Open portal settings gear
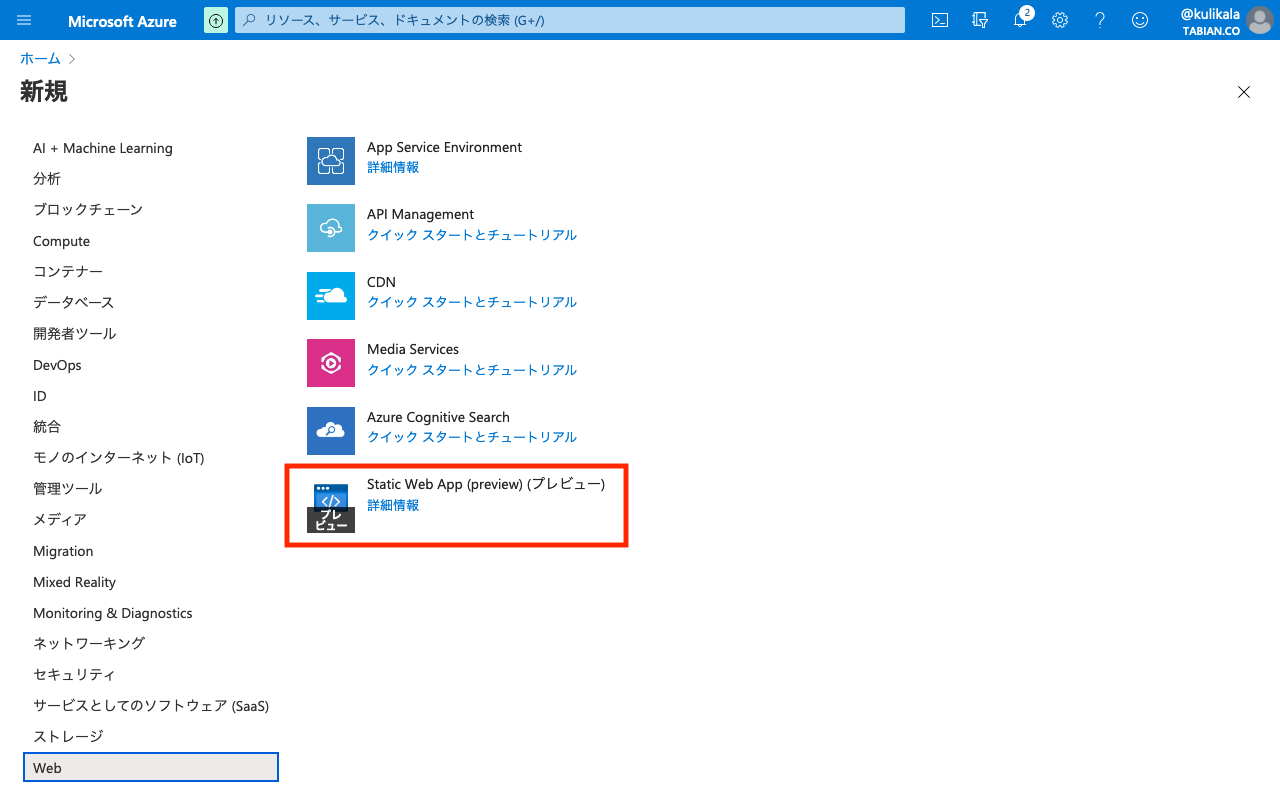Viewport: 1280px width, 800px height. tap(1060, 20)
